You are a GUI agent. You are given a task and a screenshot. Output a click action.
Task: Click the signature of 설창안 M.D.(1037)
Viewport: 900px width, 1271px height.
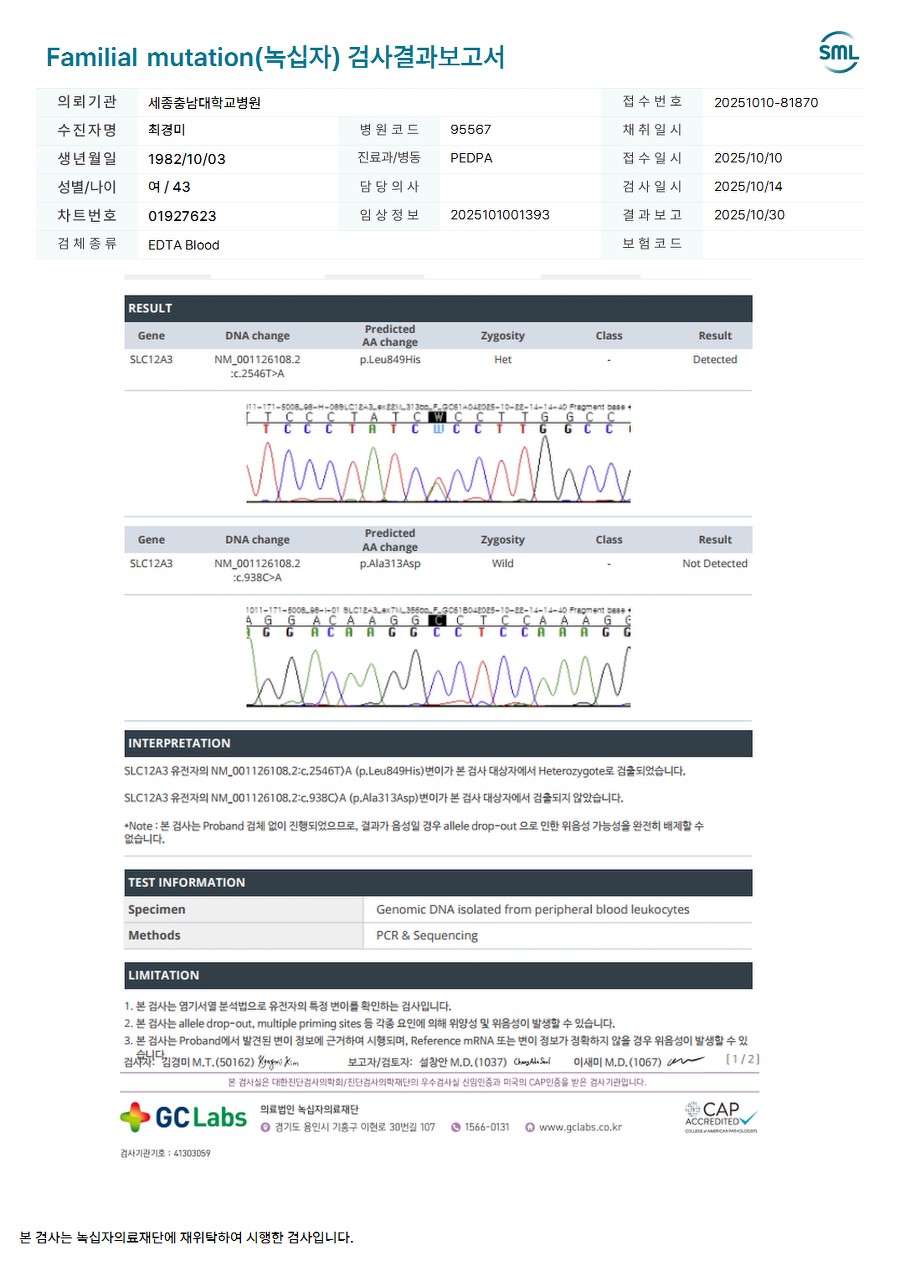(533, 1061)
